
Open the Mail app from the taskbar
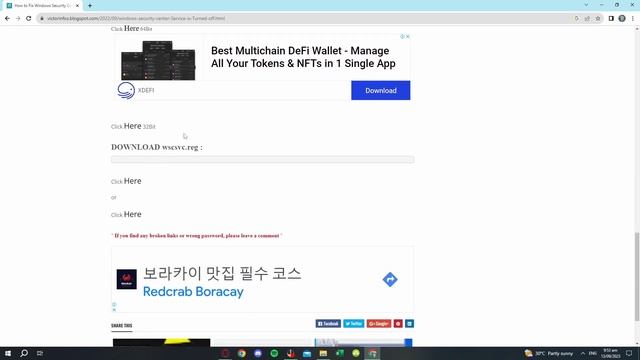click(x=307, y=353)
